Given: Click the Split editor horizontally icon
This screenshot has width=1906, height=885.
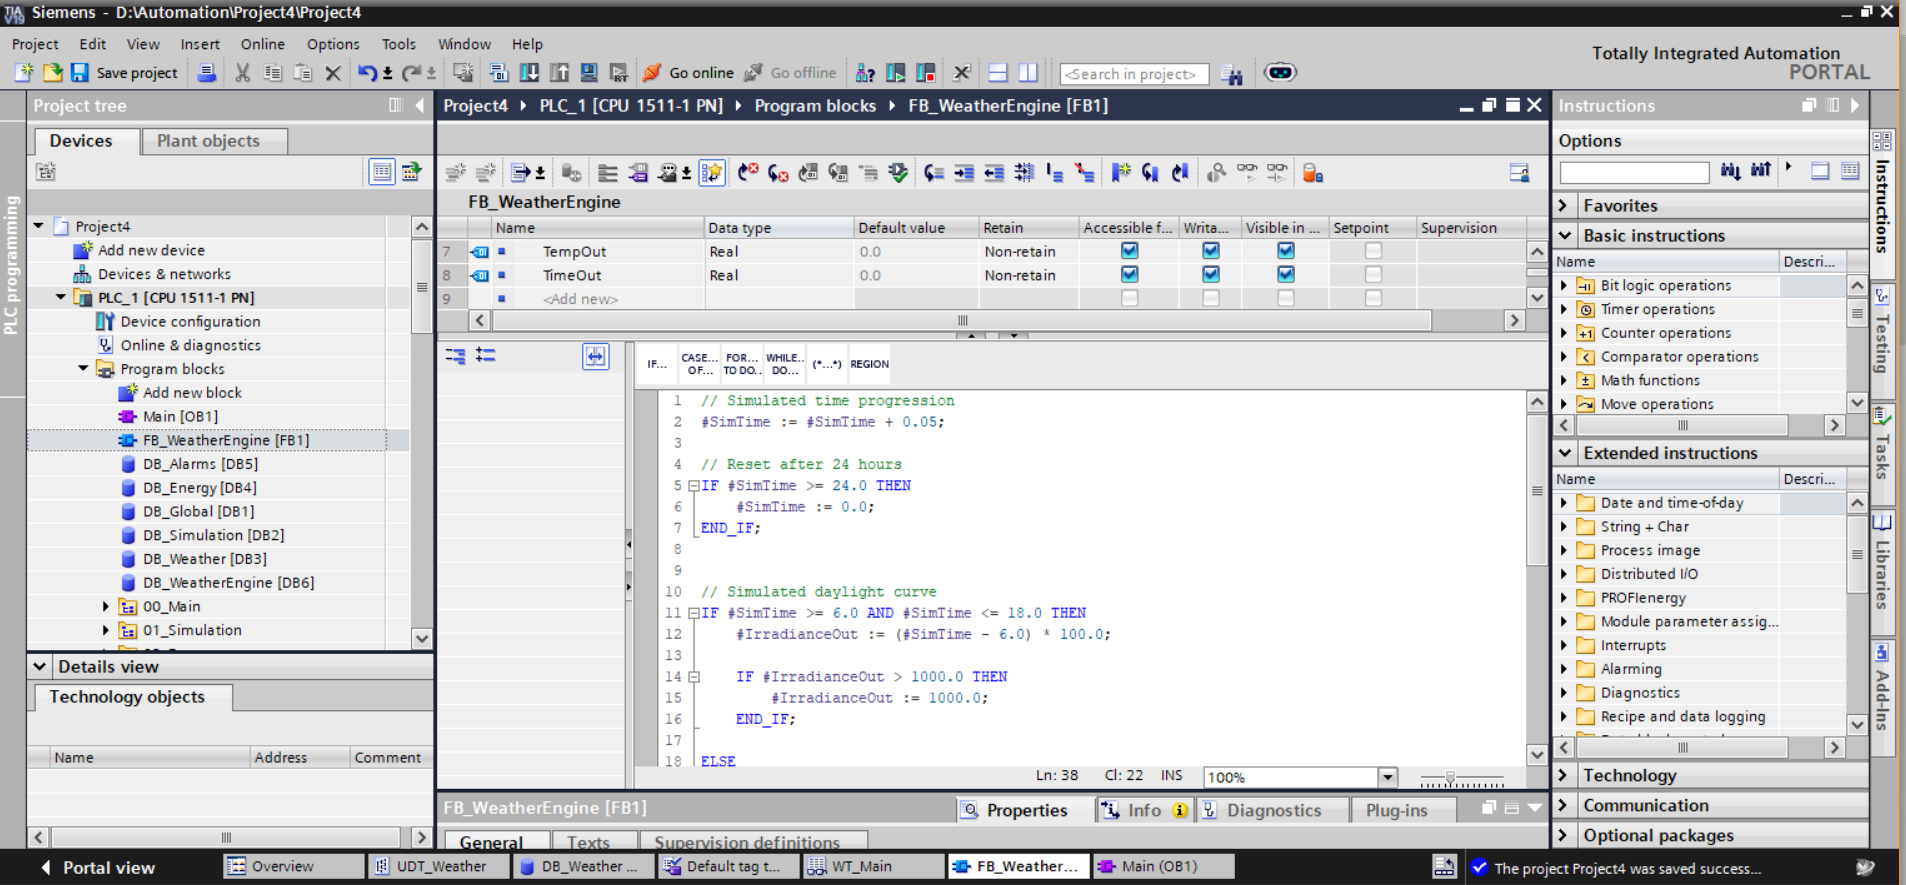Looking at the screenshot, I should [998, 73].
